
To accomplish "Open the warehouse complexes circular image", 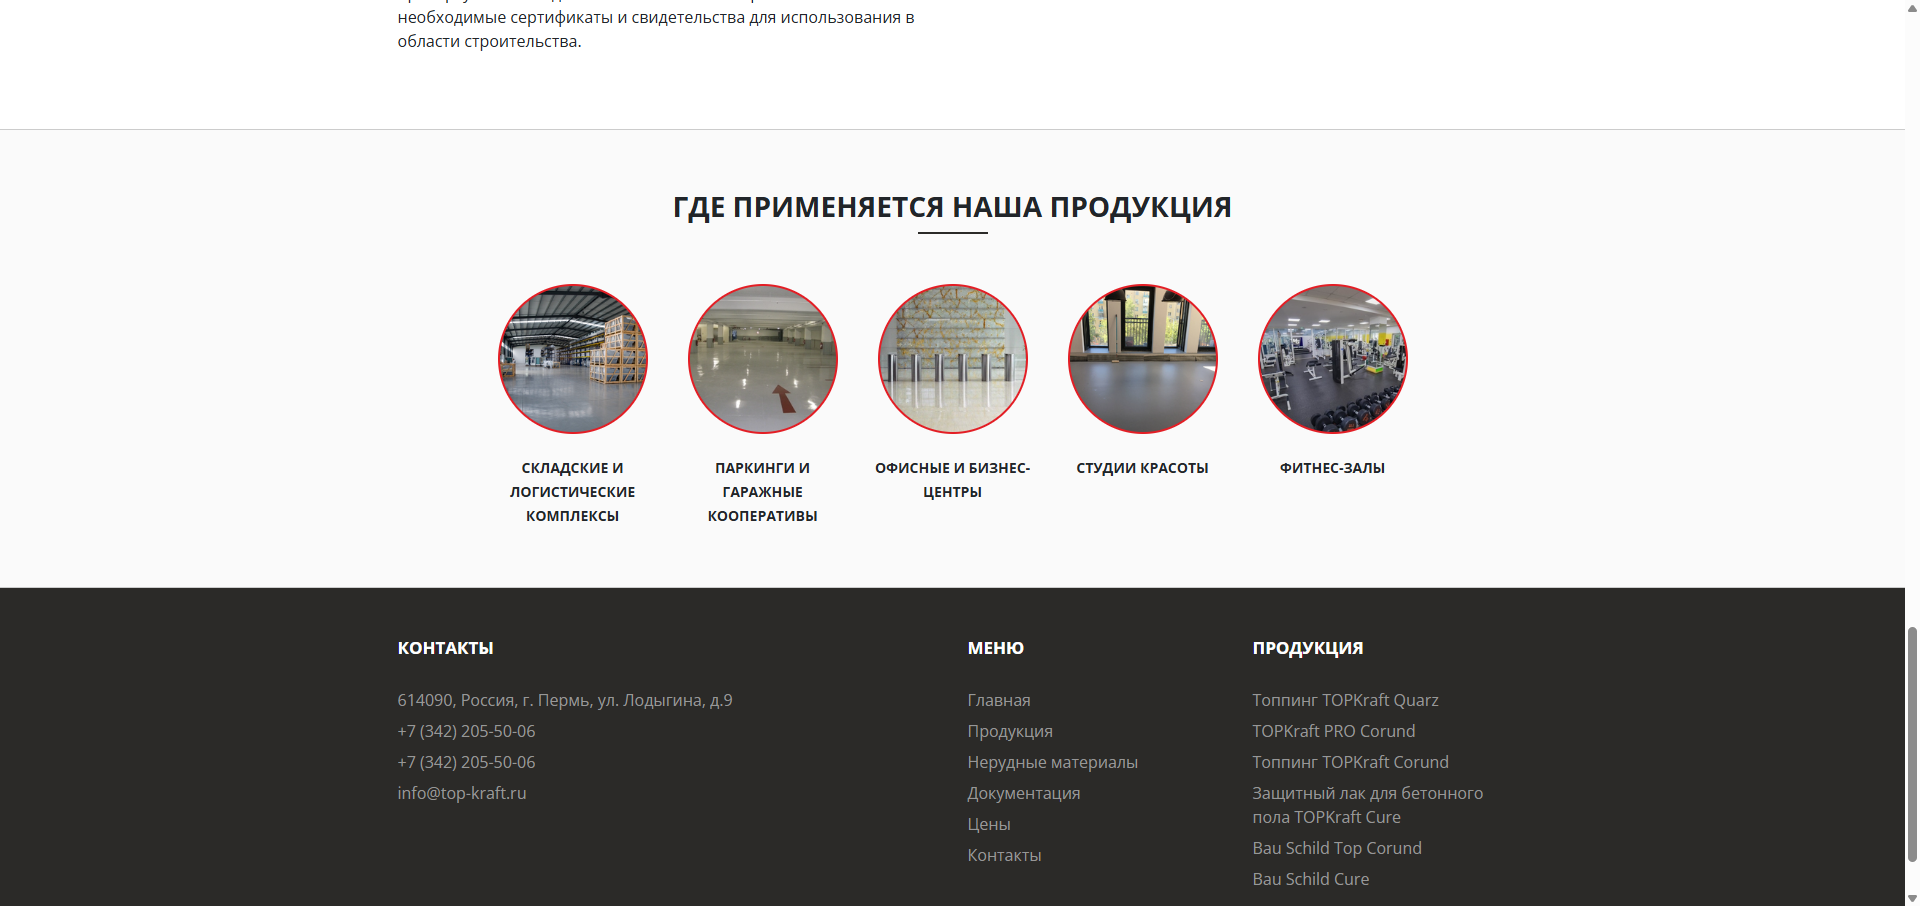I will coord(573,359).
